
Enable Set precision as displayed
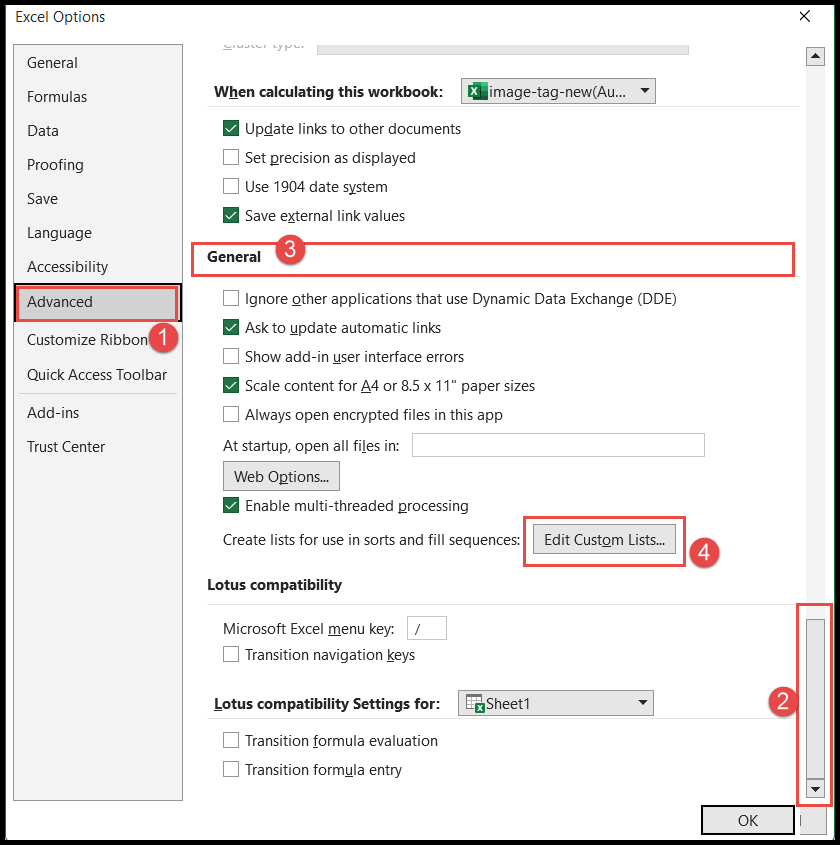(231, 157)
